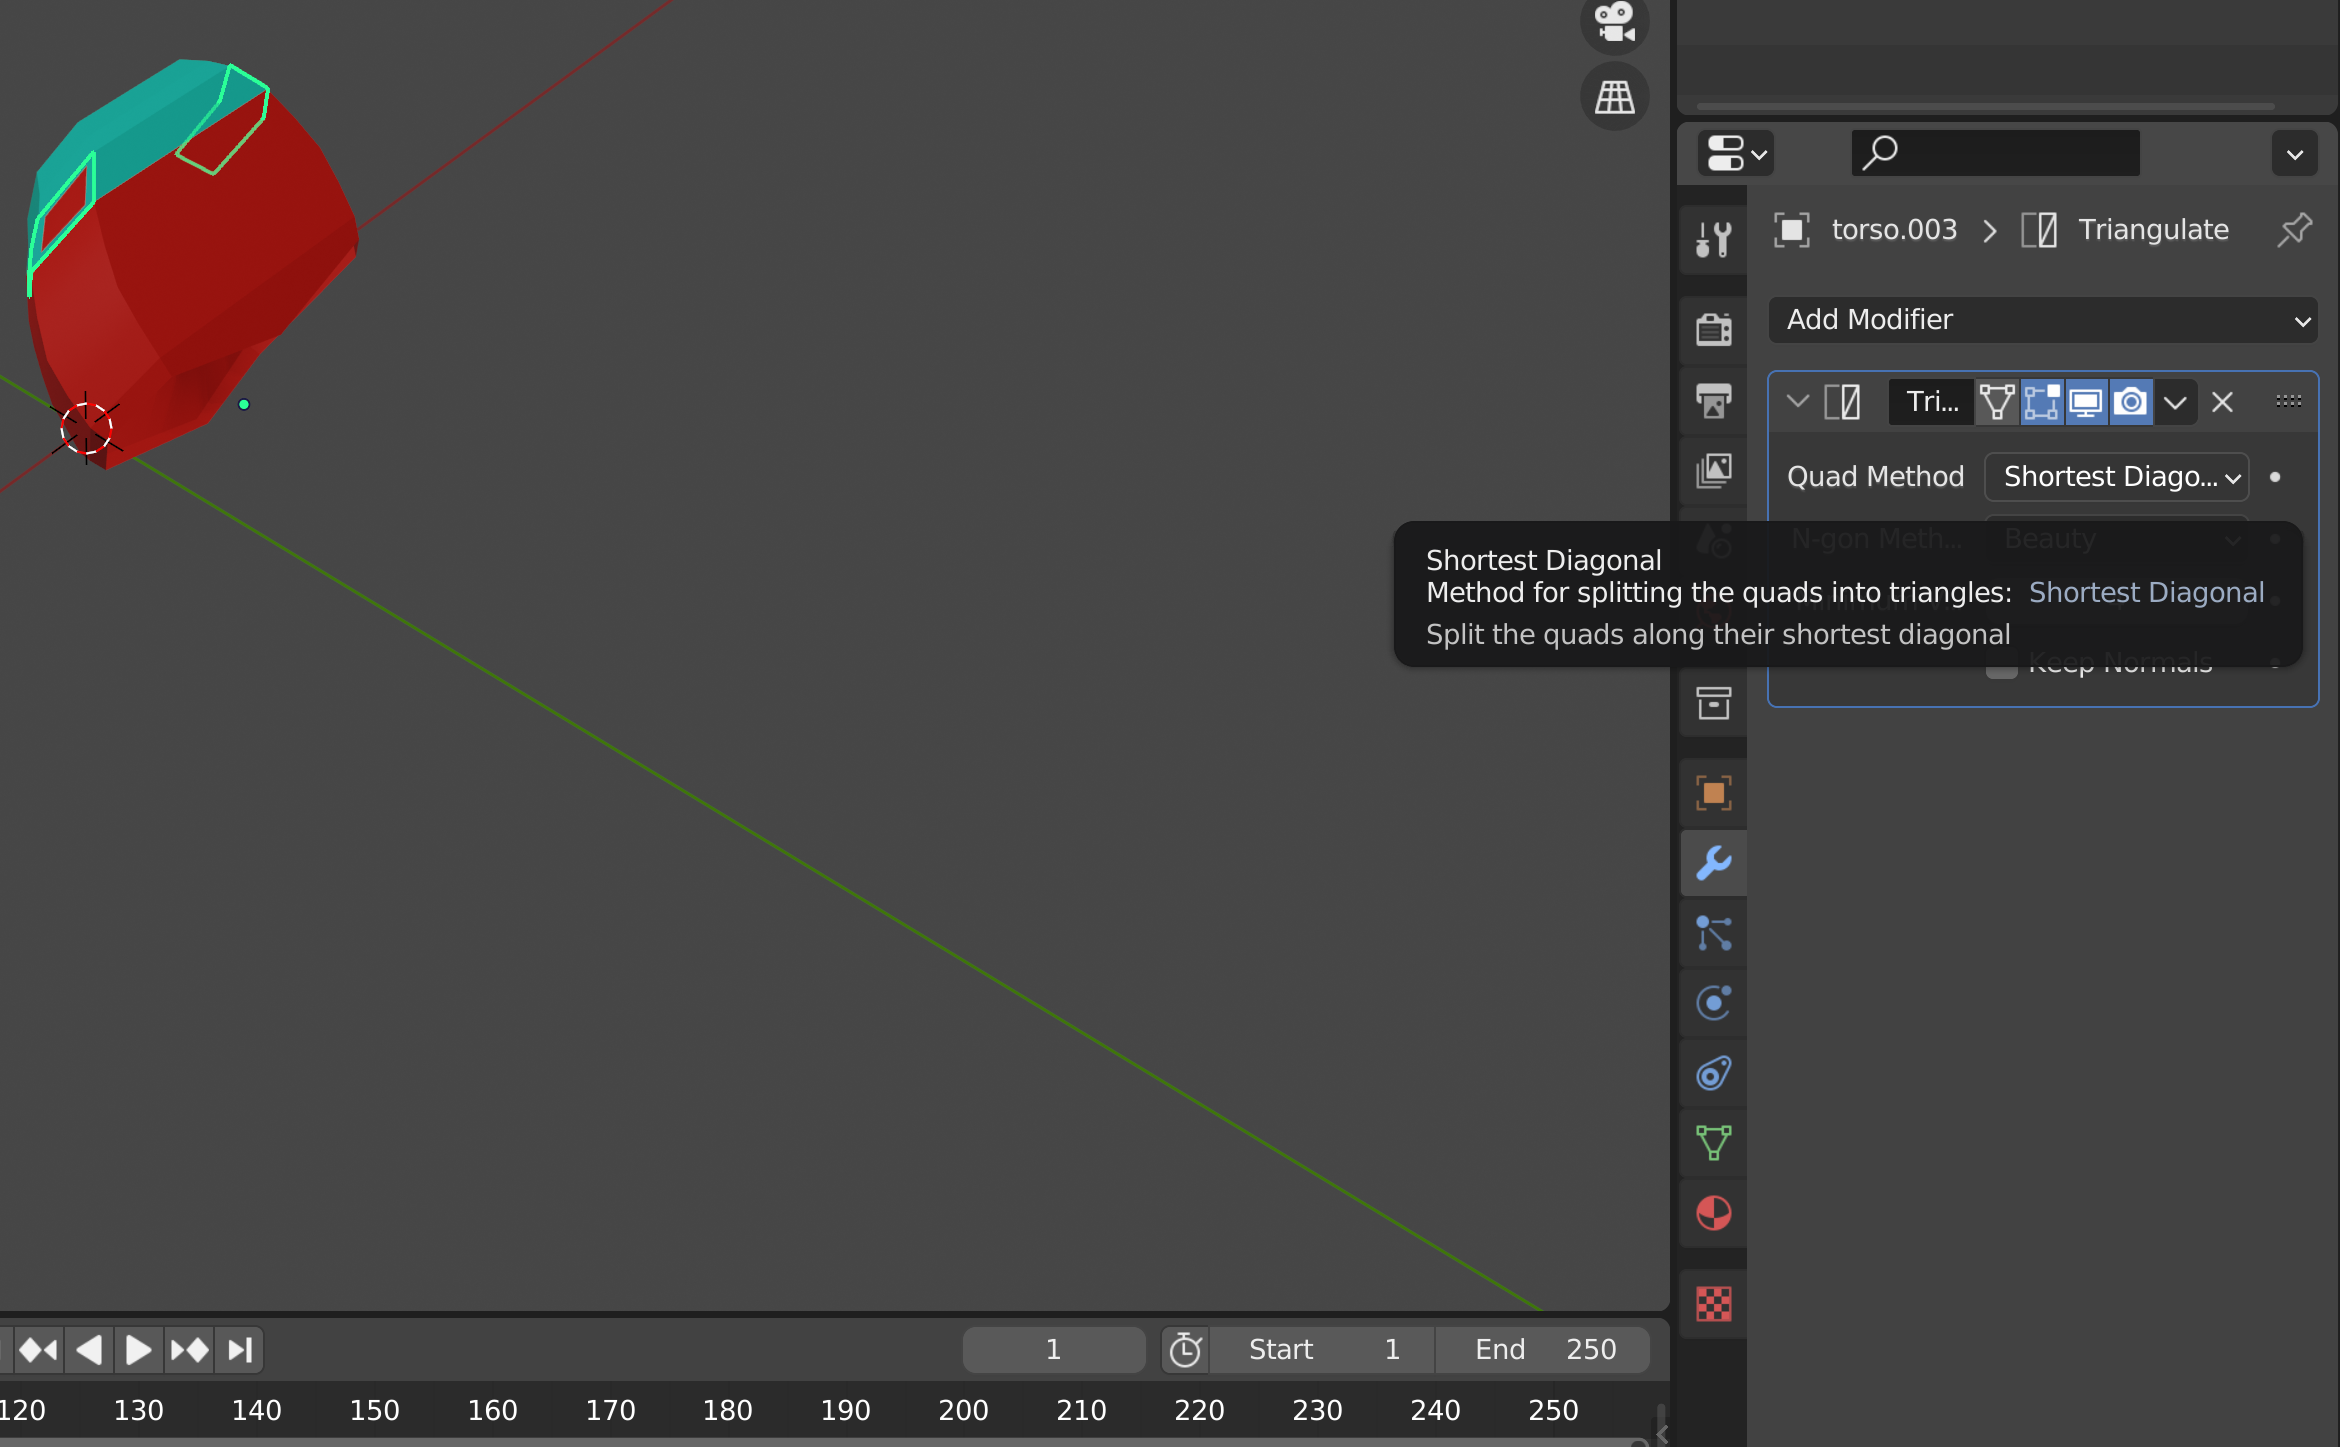
Task: Click the Triangulate breadcrumb label
Action: click(2153, 230)
